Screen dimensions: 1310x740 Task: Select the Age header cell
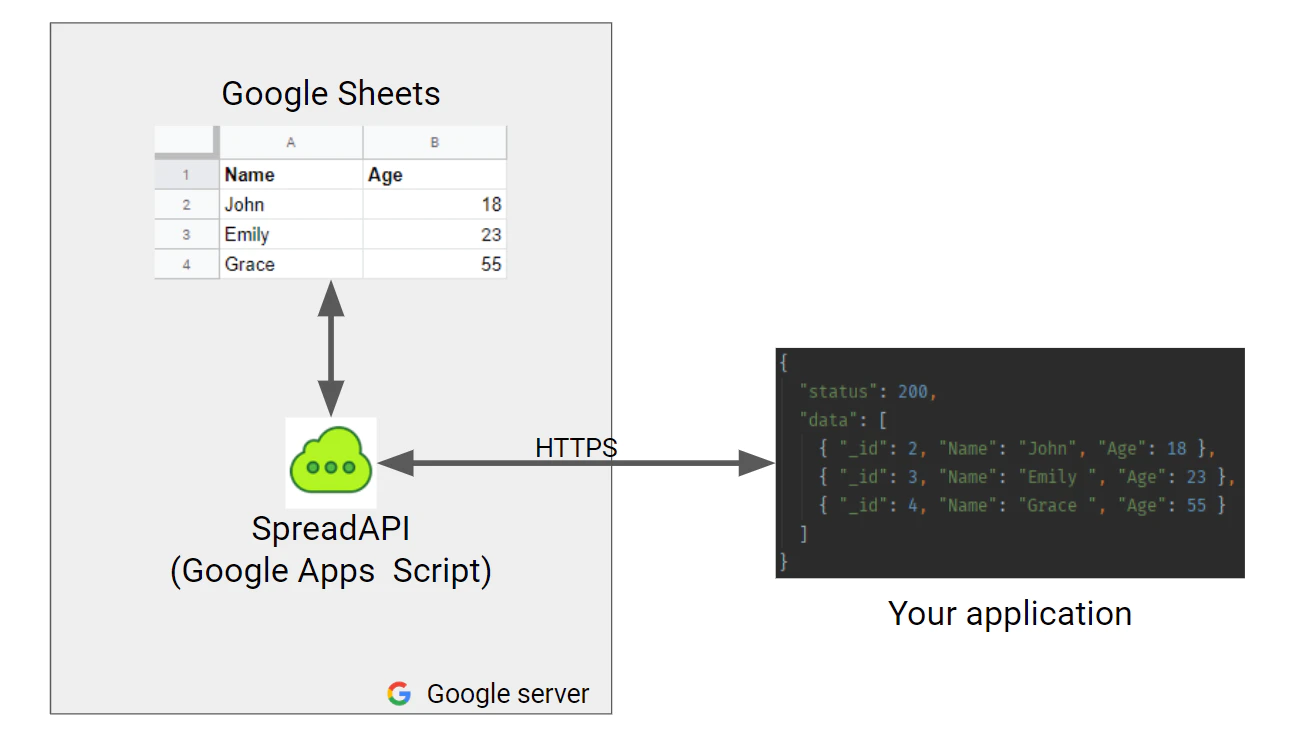(x=435, y=175)
